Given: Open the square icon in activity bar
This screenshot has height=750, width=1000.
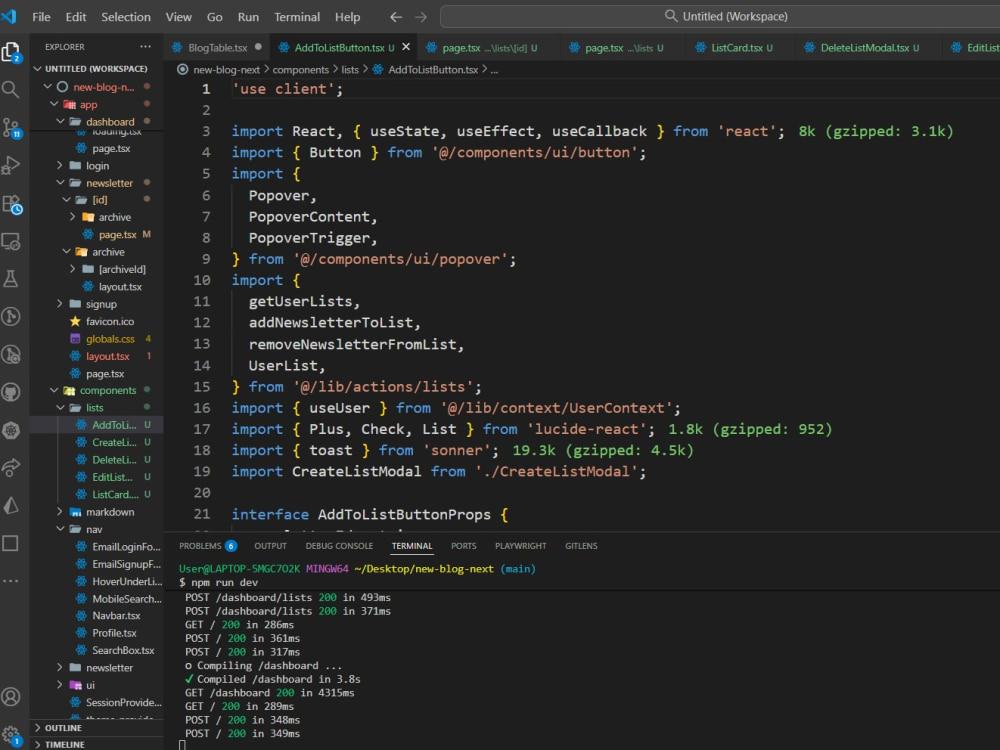Looking at the screenshot, I should tap(11, 543).
